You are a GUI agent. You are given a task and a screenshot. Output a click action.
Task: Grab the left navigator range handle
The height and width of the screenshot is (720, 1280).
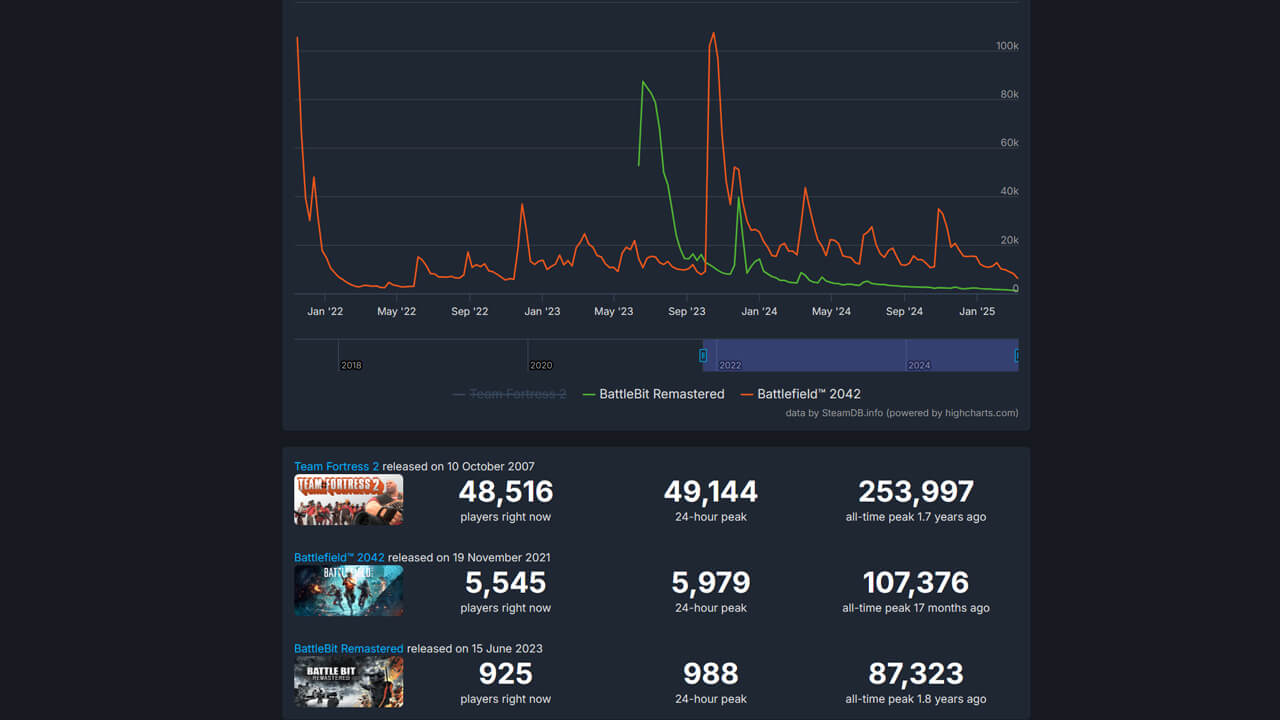coord(703,355)
